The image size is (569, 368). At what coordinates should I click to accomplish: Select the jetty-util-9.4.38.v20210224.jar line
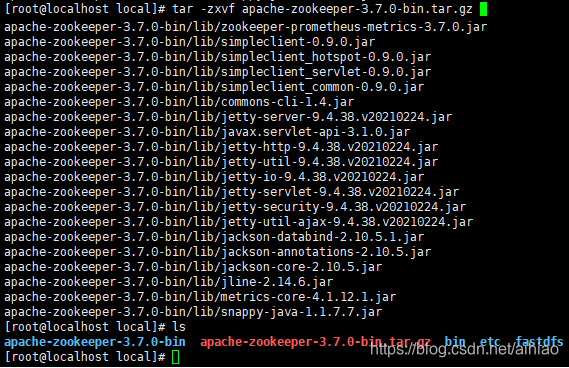[221, 162]
